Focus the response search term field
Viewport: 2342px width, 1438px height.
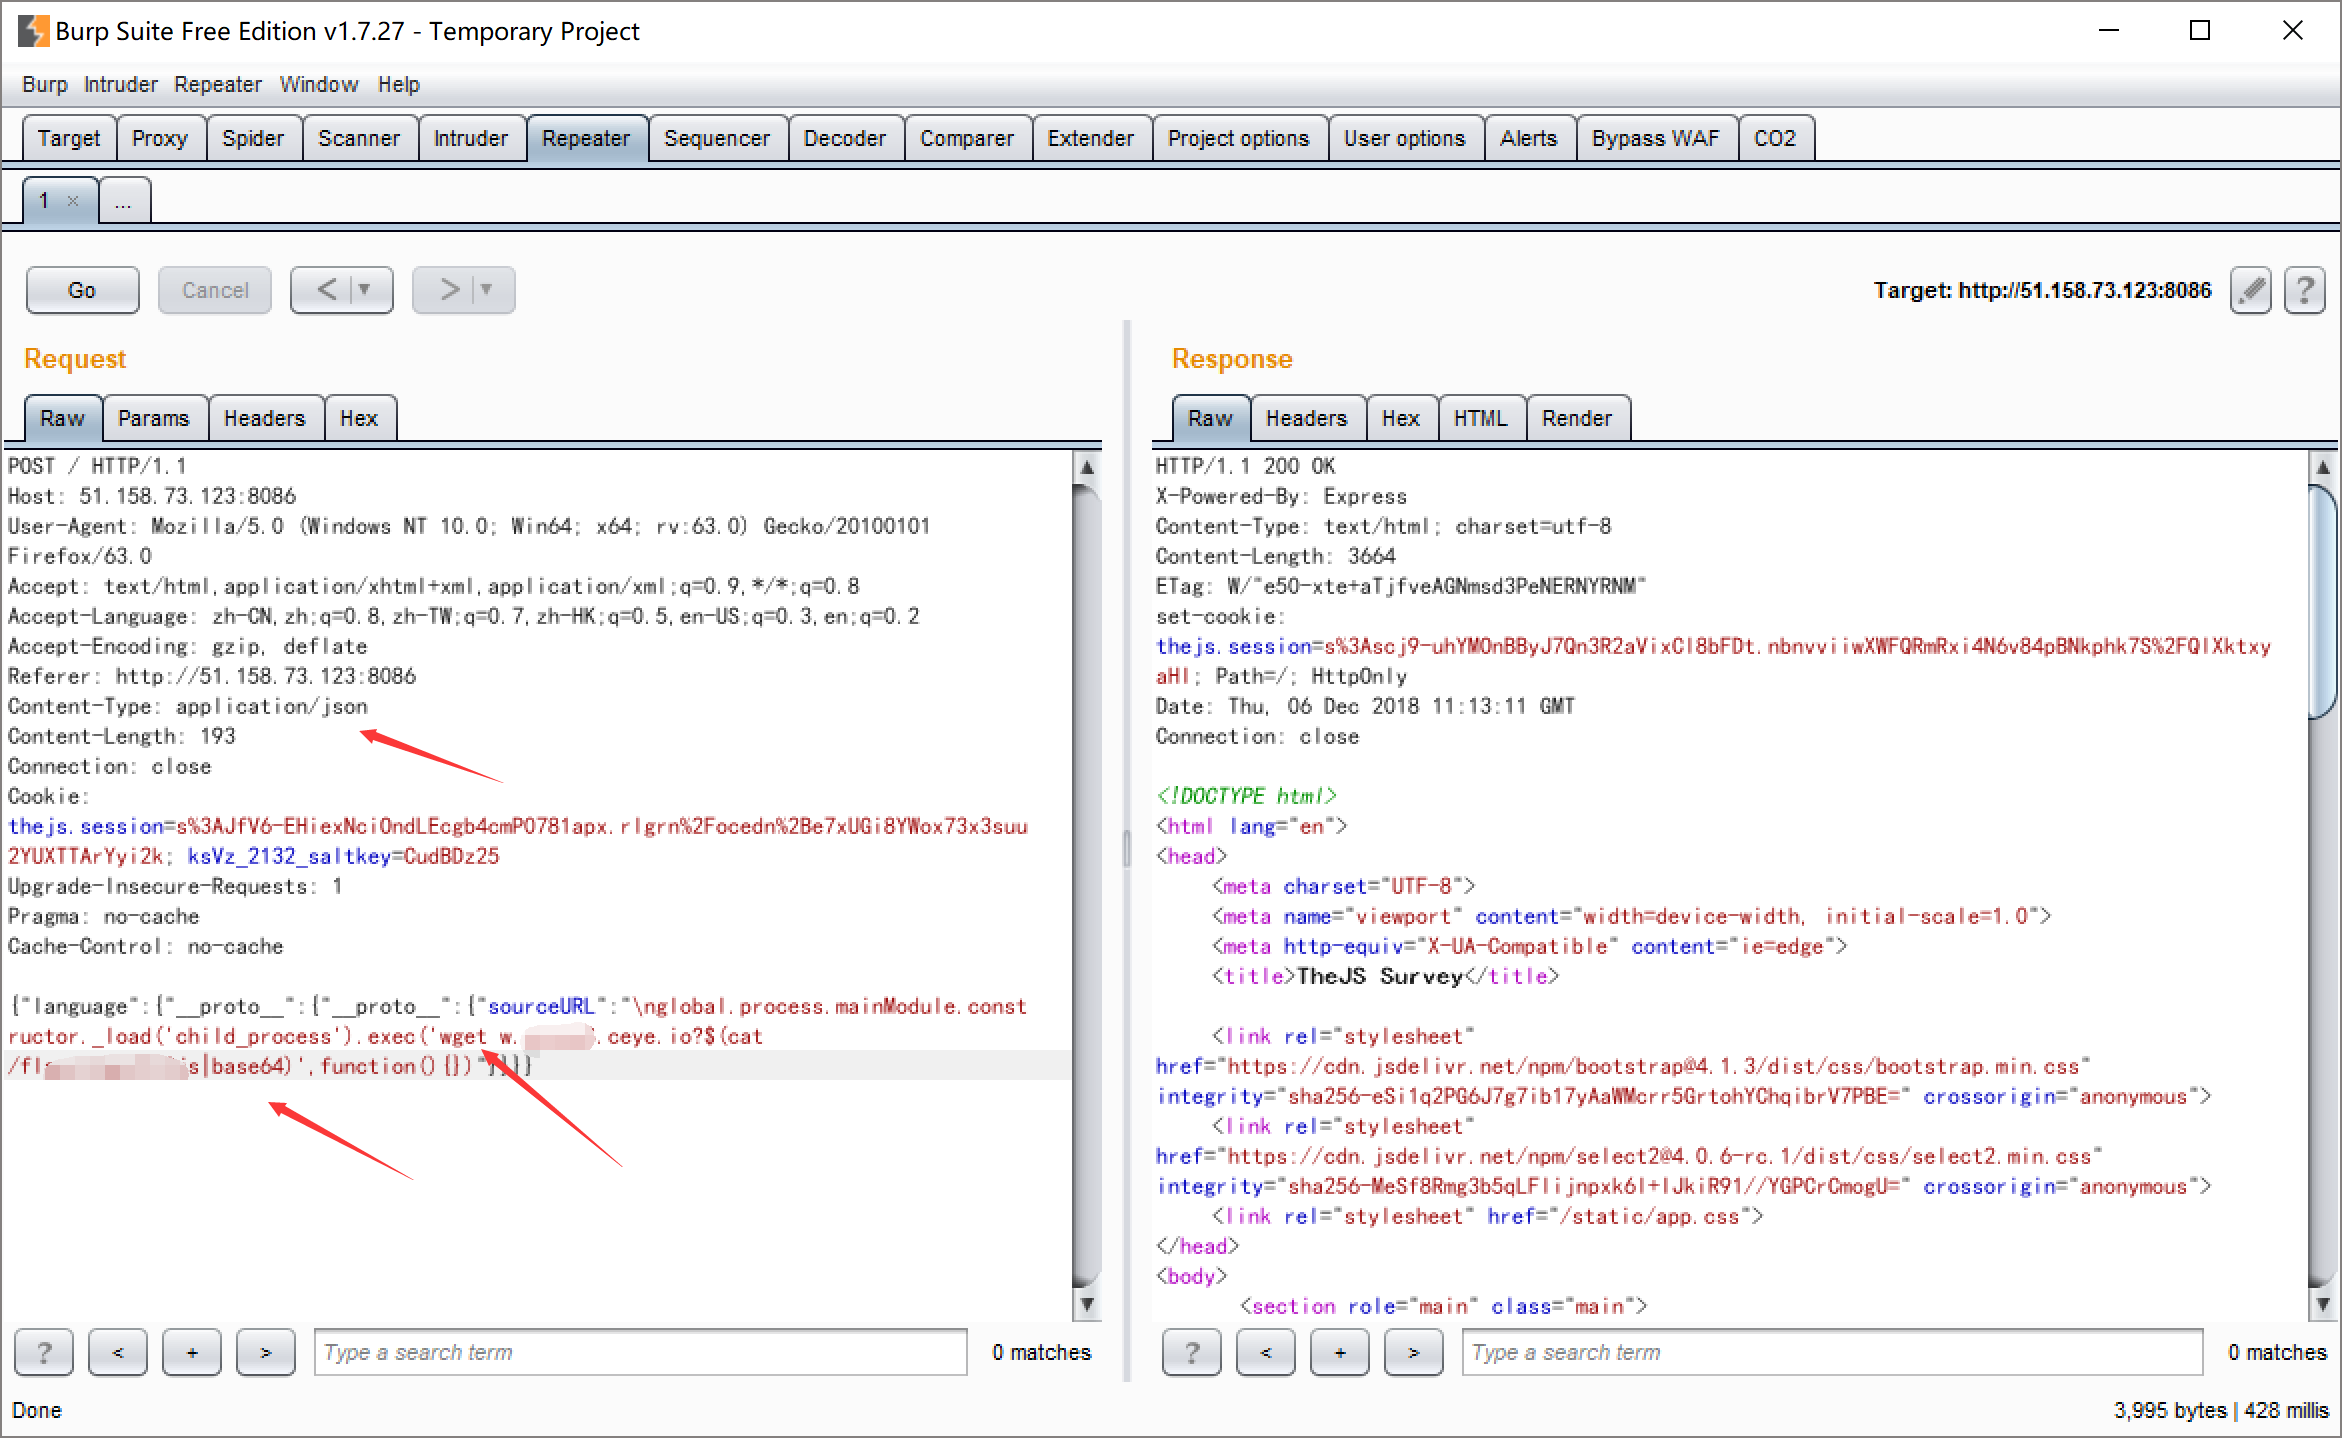[x=1833, y=1353]
